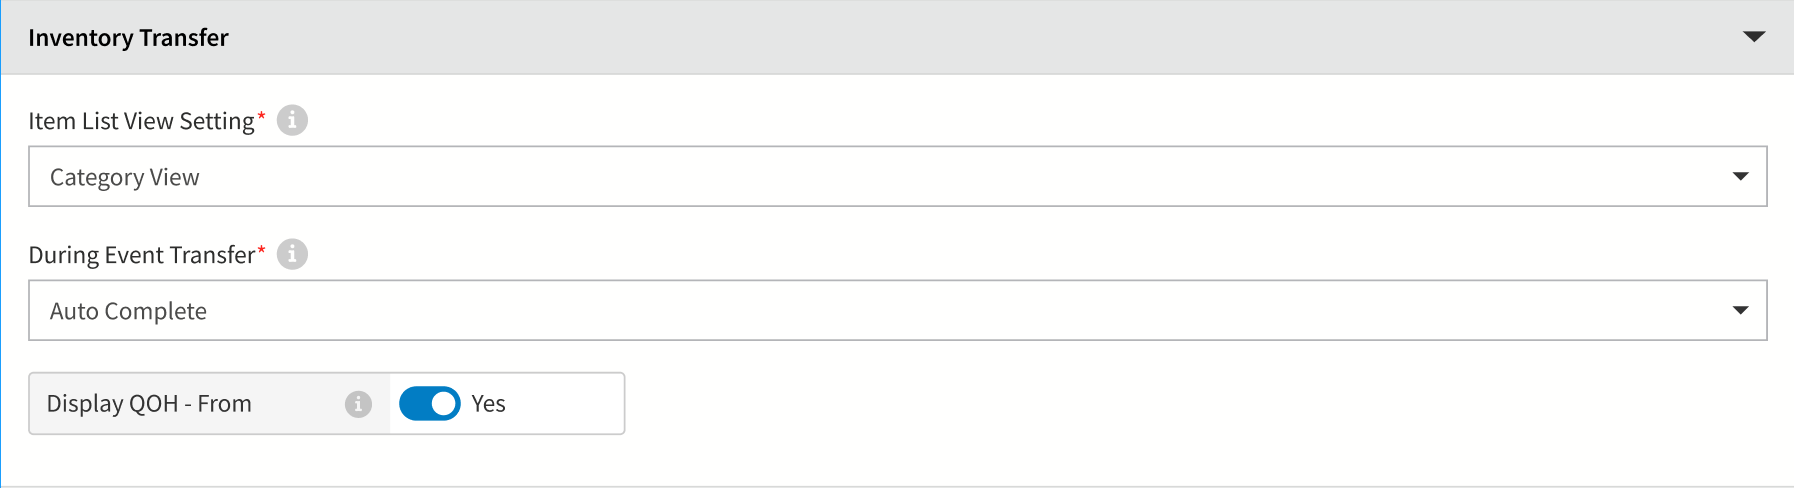Image resolution: width=1794 pixels, height=488 pixels.
Task: Click caret arrow in Category View field
Action: click(1740, 177)
